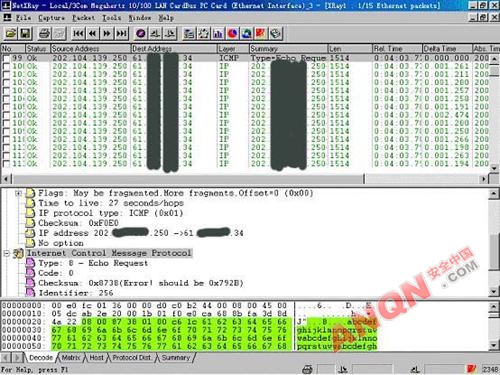Tick the checkbox on the second packet row
The height and width of the screenshot is (375, 500).
6,66
